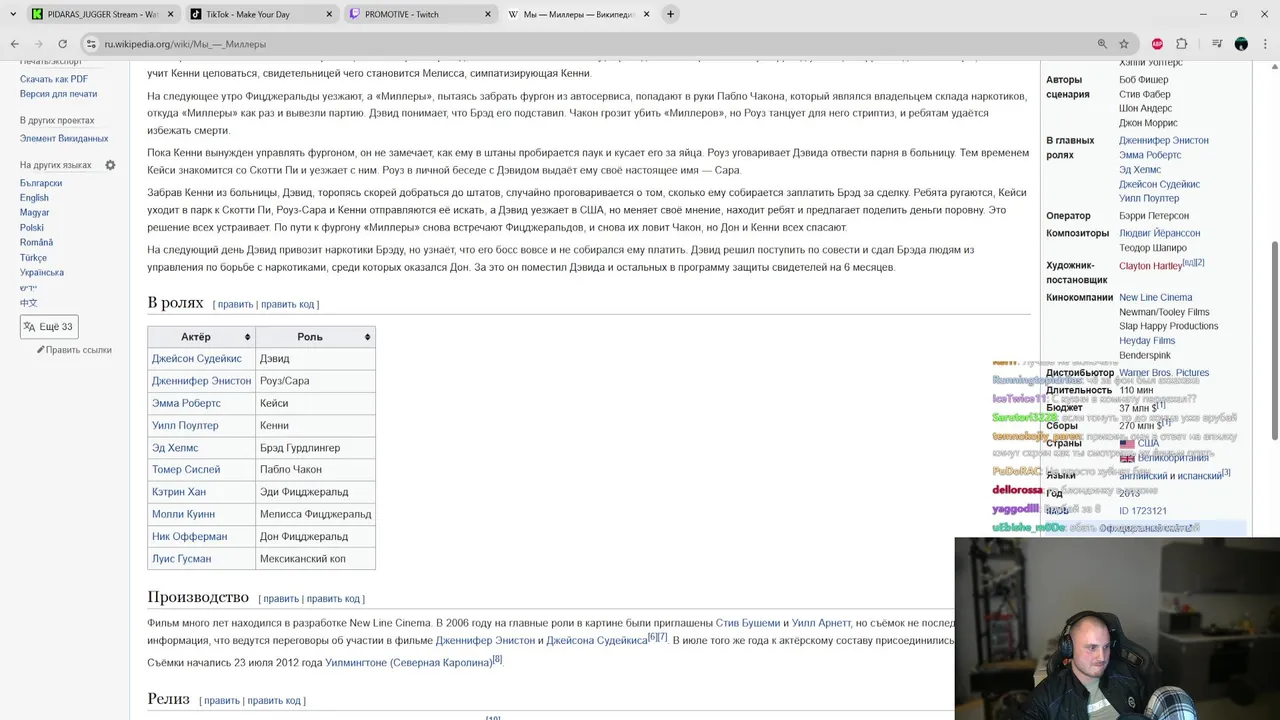Screen dimensions: 1280x720
Task: Open a new browser tab with plus
Action: click(670, 14)
